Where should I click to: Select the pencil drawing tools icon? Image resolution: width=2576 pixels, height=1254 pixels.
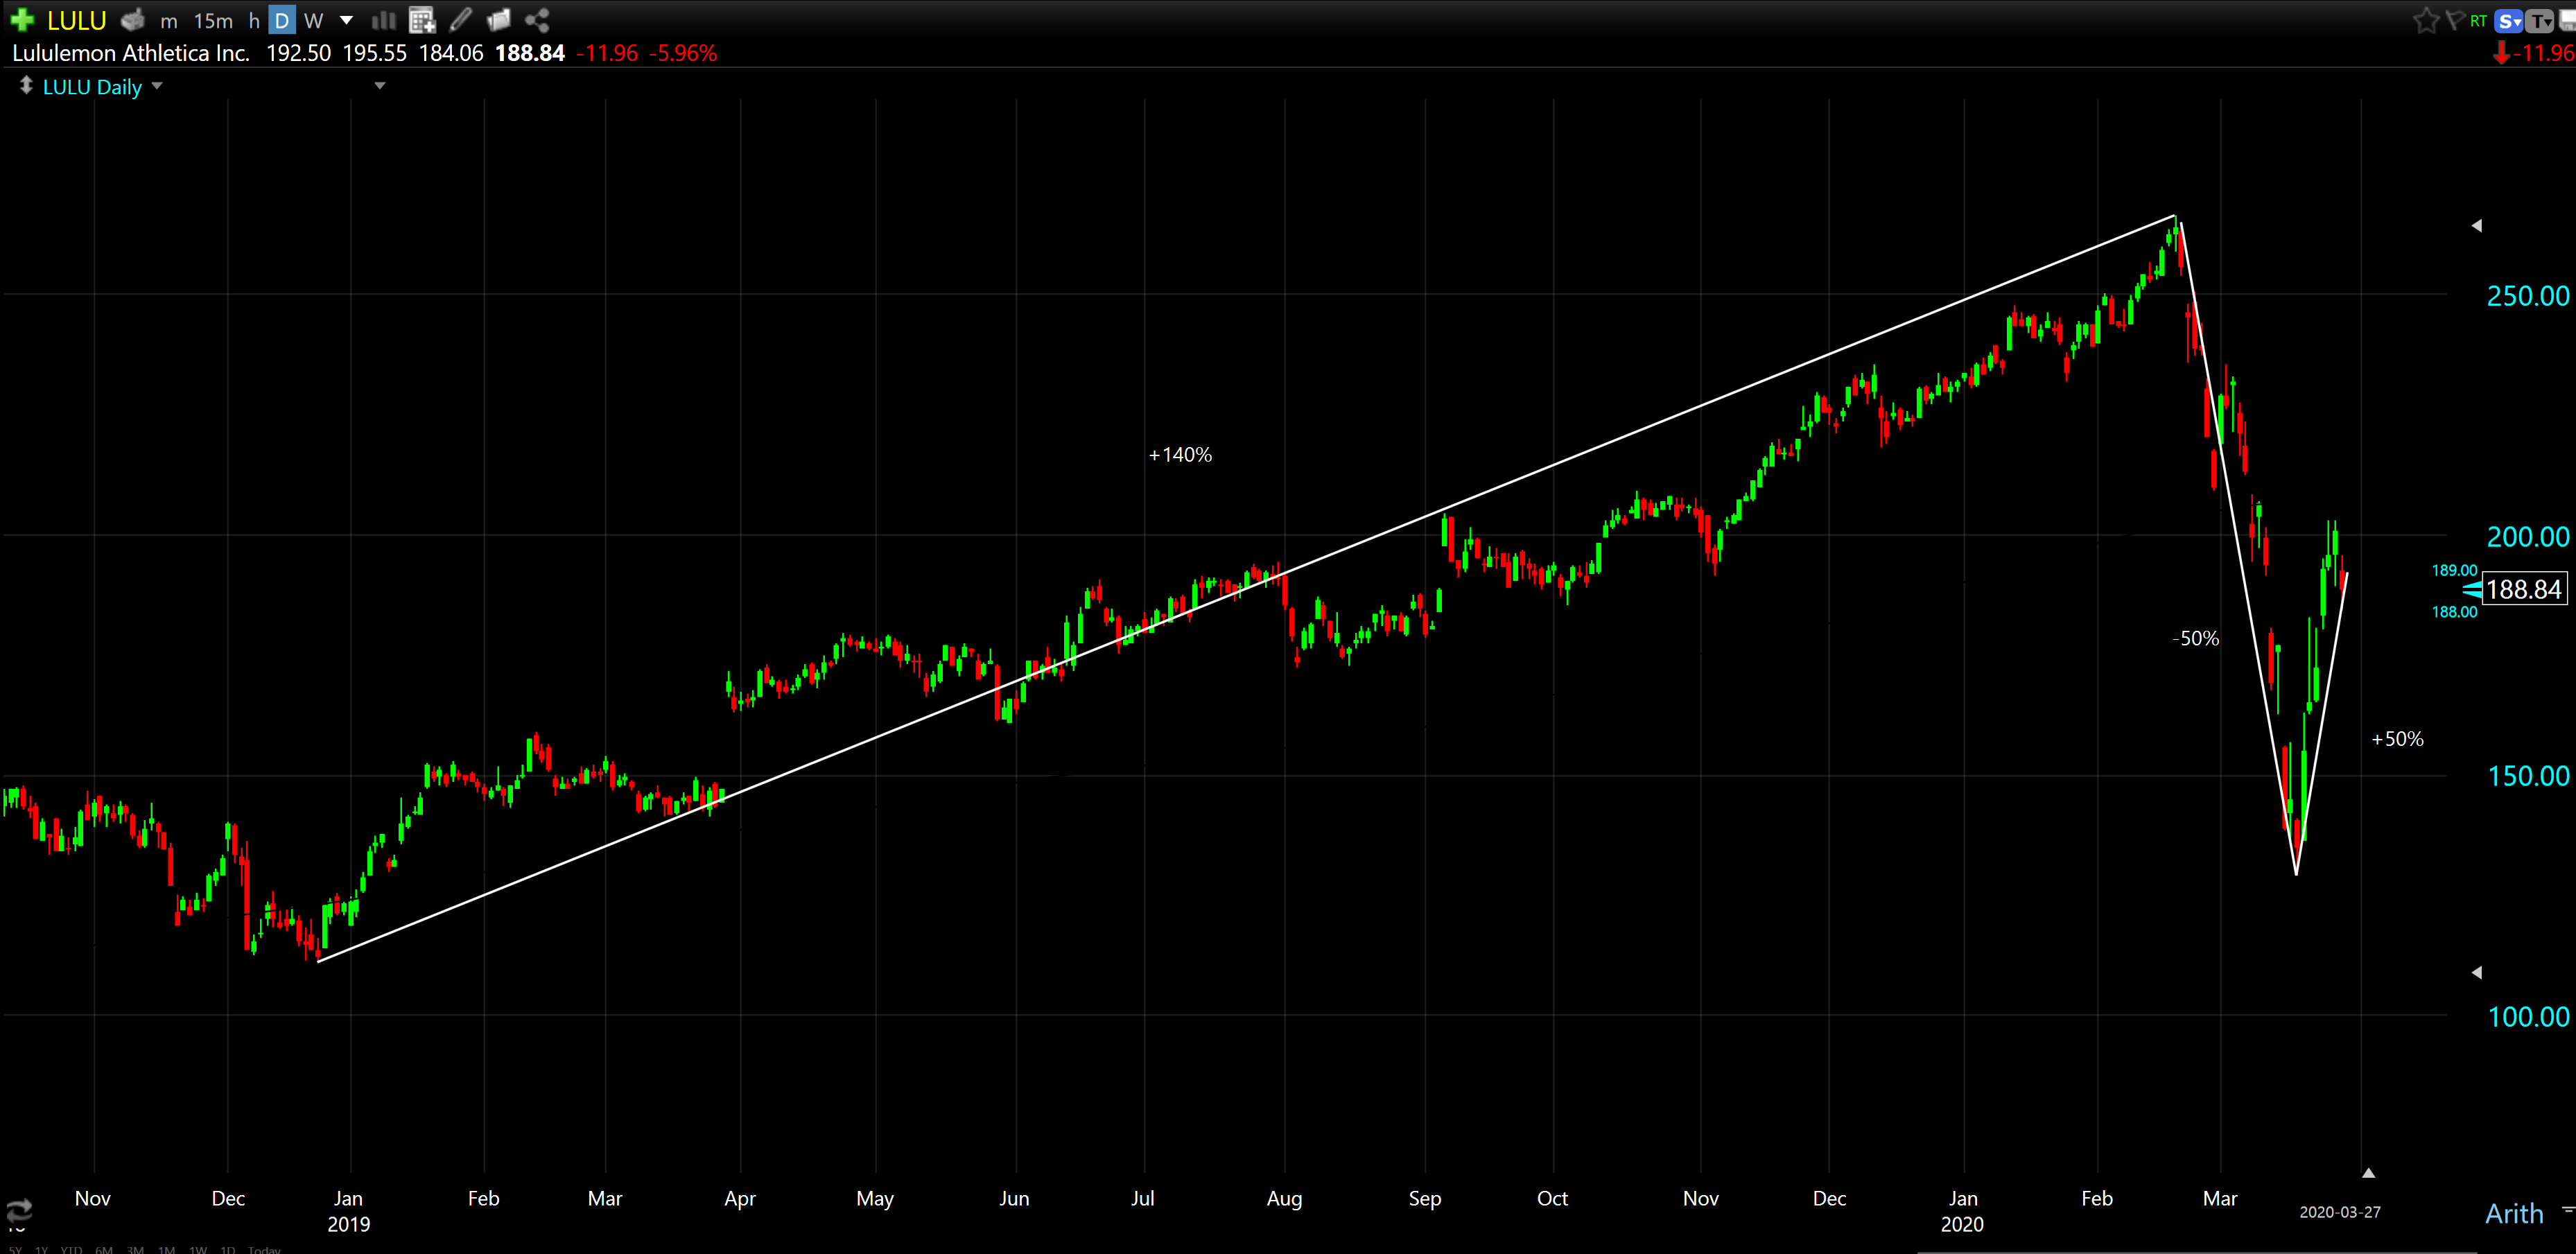(461, 19)
